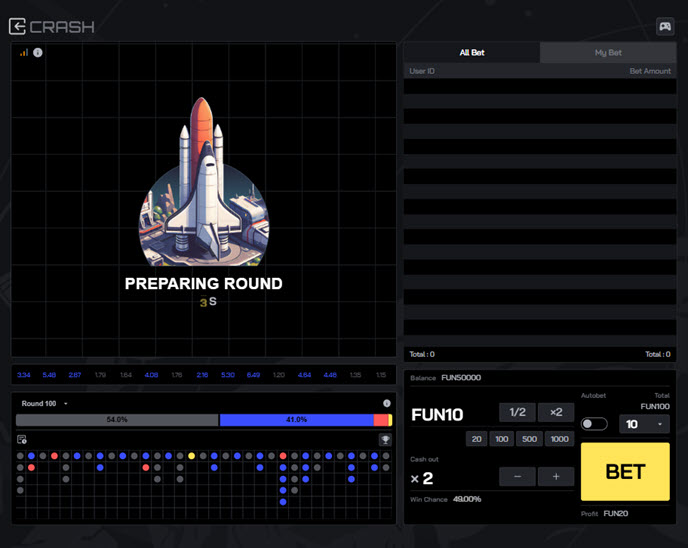Double the bet with the ×2 button

[x=556, y=412]
